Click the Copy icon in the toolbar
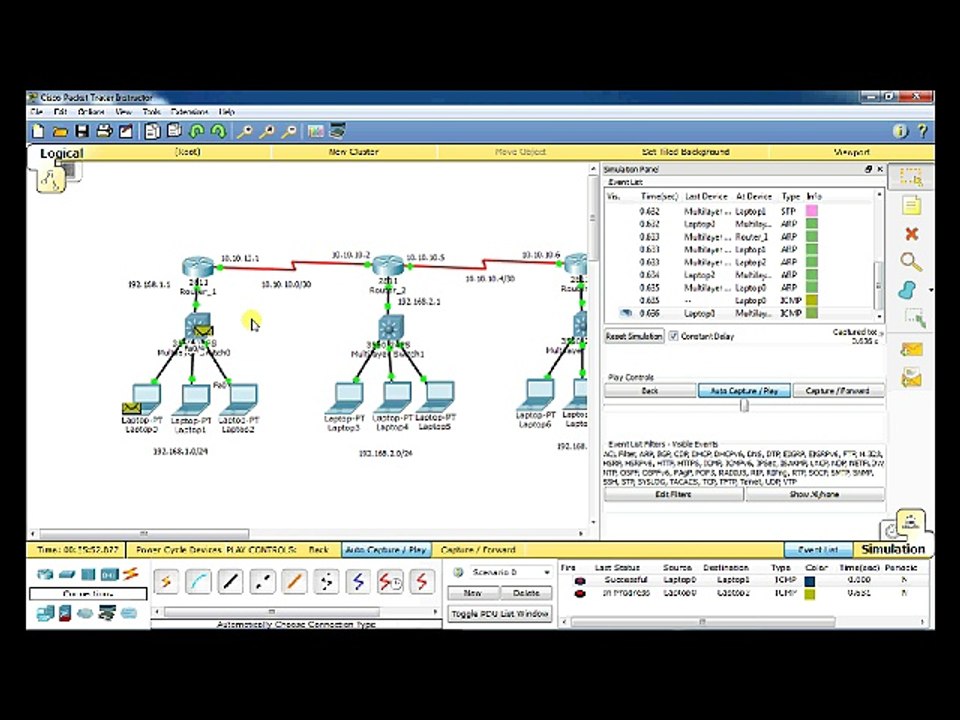The width and height of the screenshot is (960, 720). [152, 131]
